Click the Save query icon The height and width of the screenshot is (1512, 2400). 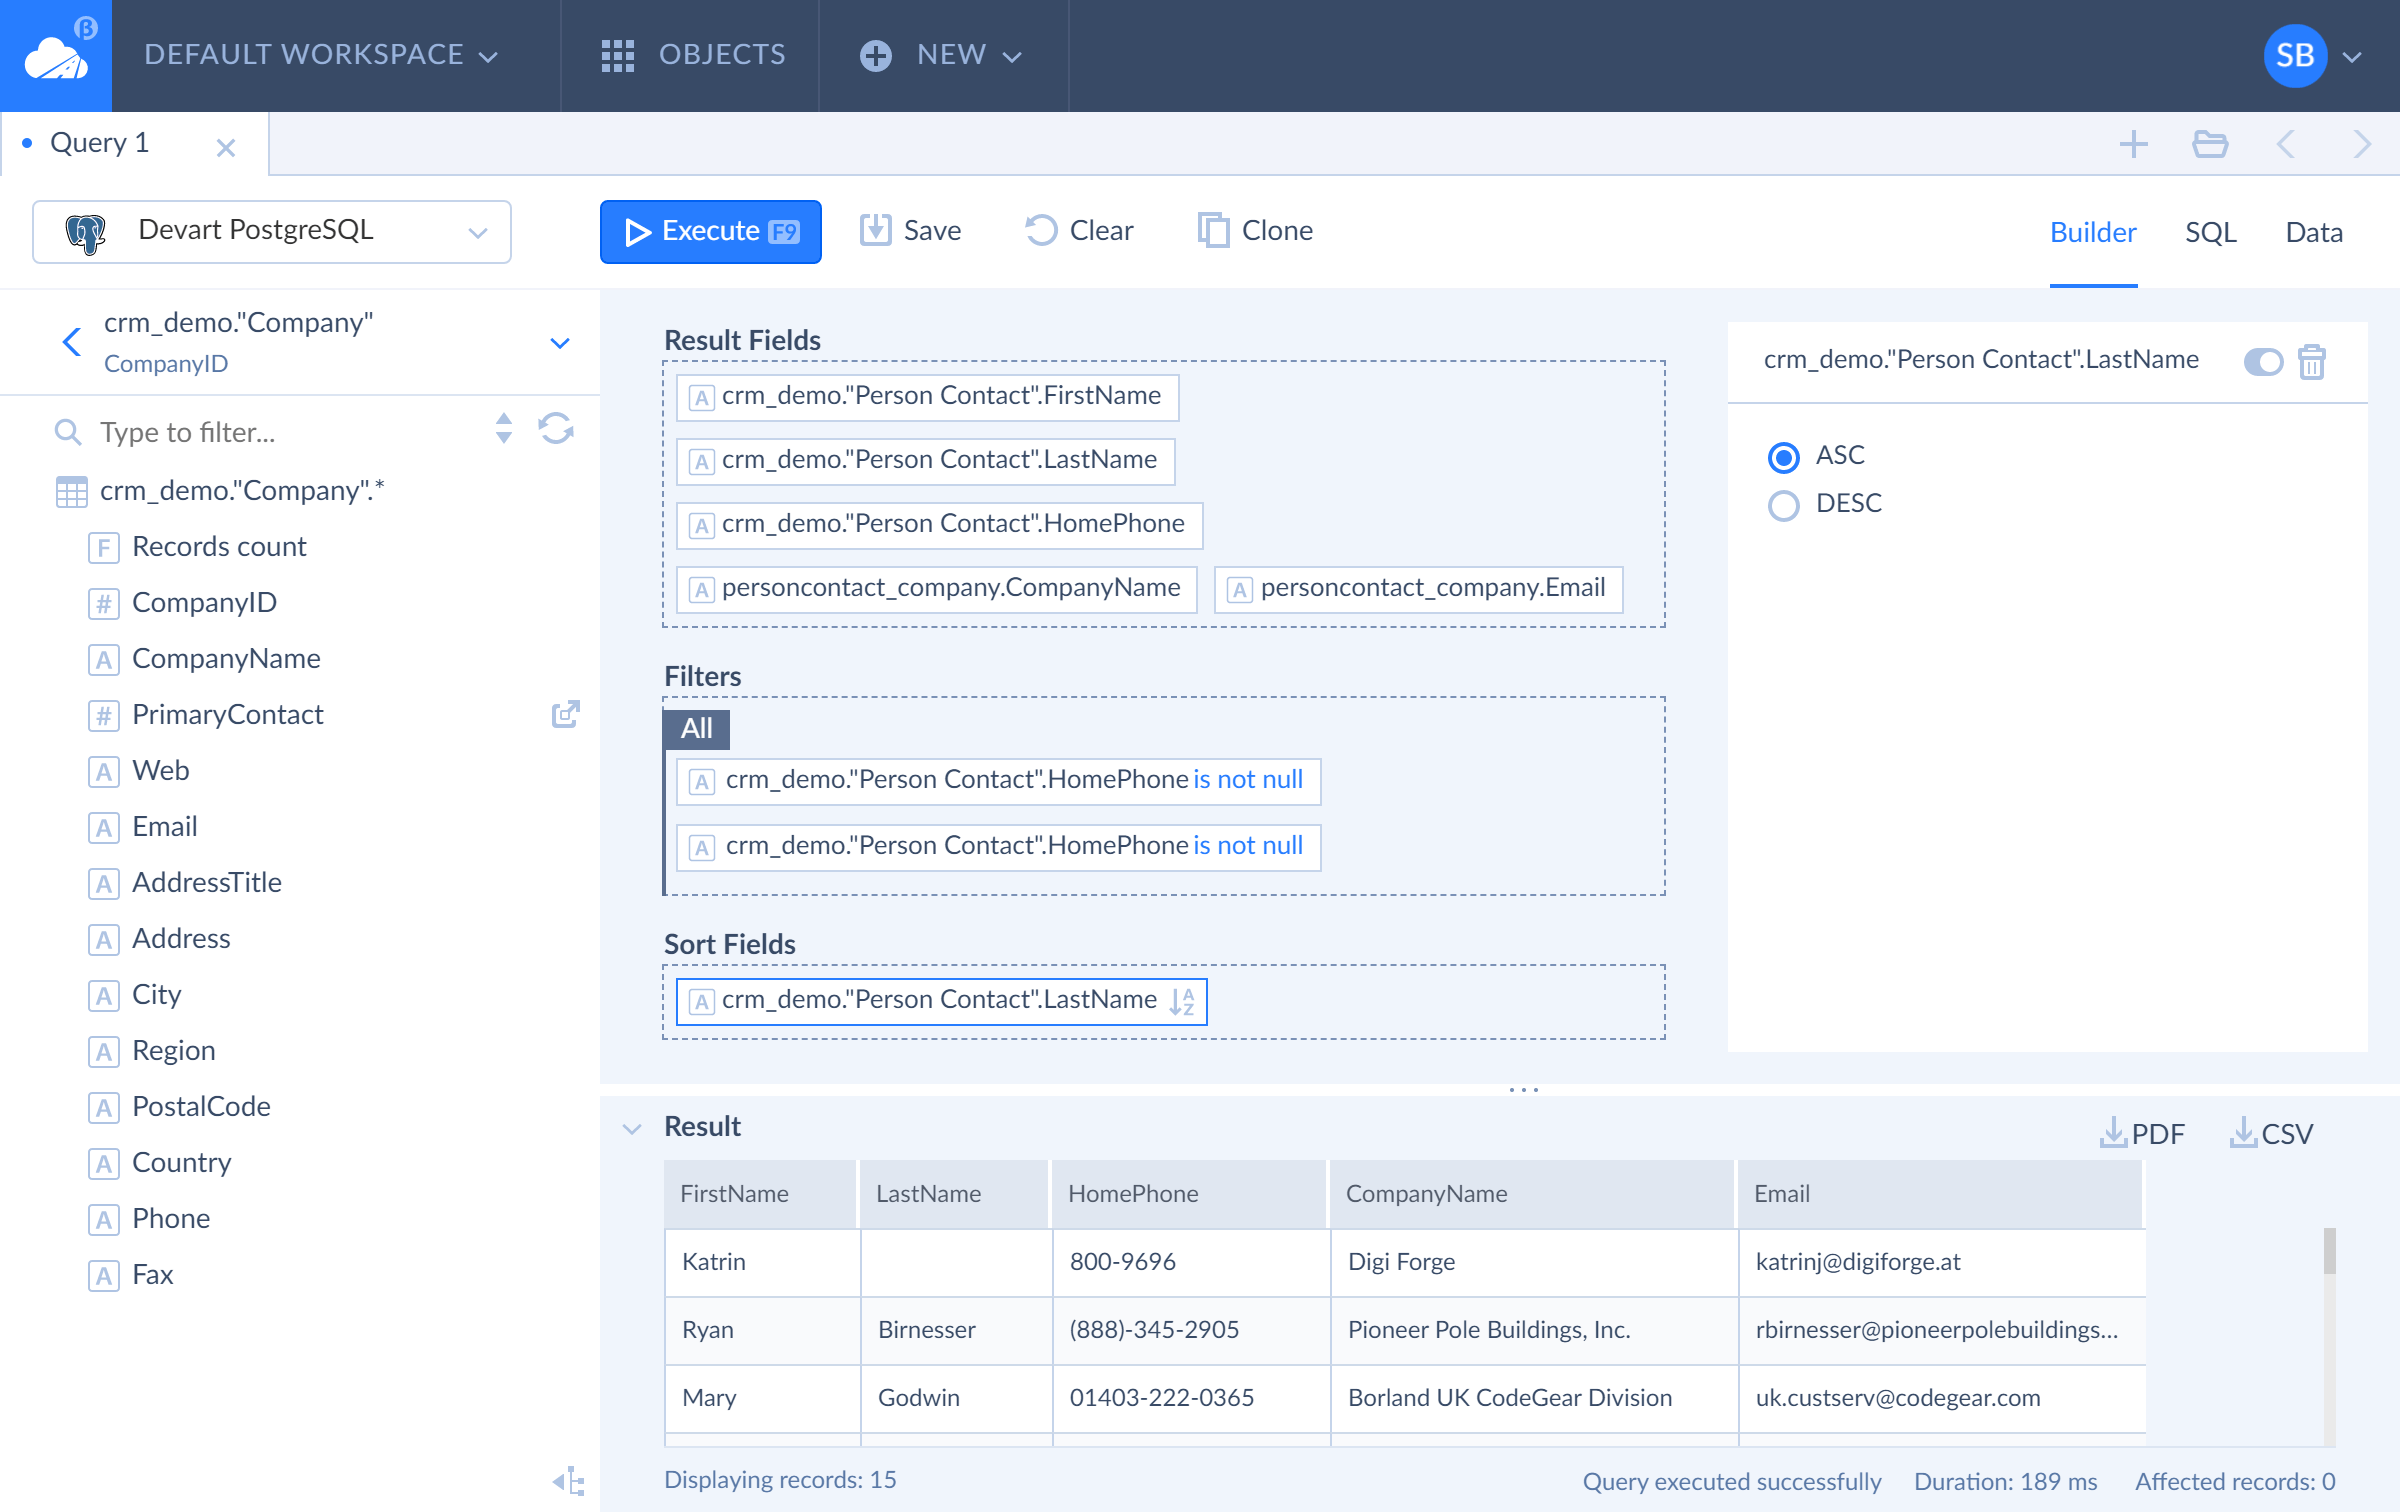tap(876, 230)
